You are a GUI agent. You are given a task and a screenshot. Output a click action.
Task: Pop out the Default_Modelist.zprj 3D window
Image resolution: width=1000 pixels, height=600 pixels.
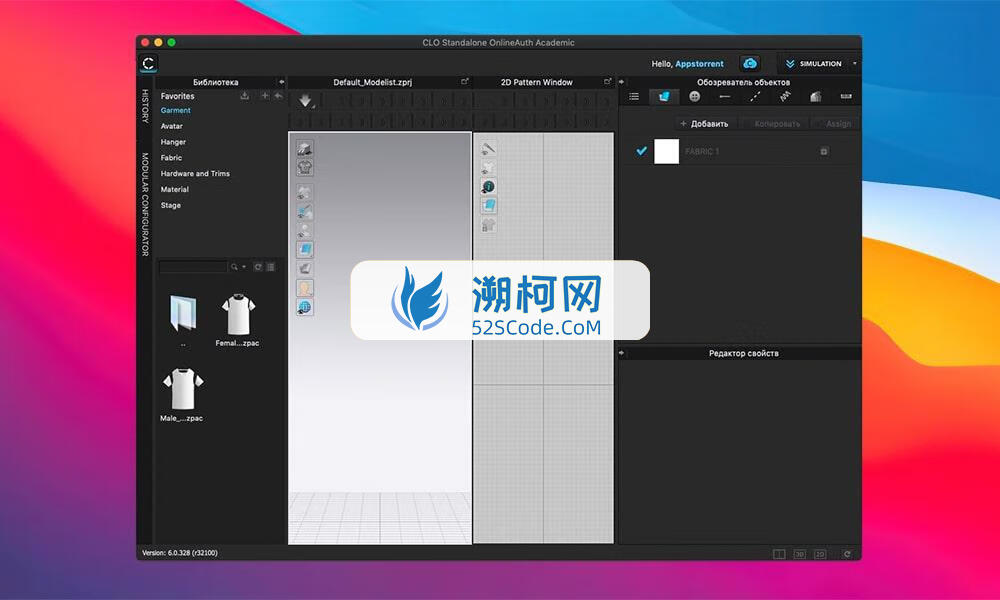(465, 82)
